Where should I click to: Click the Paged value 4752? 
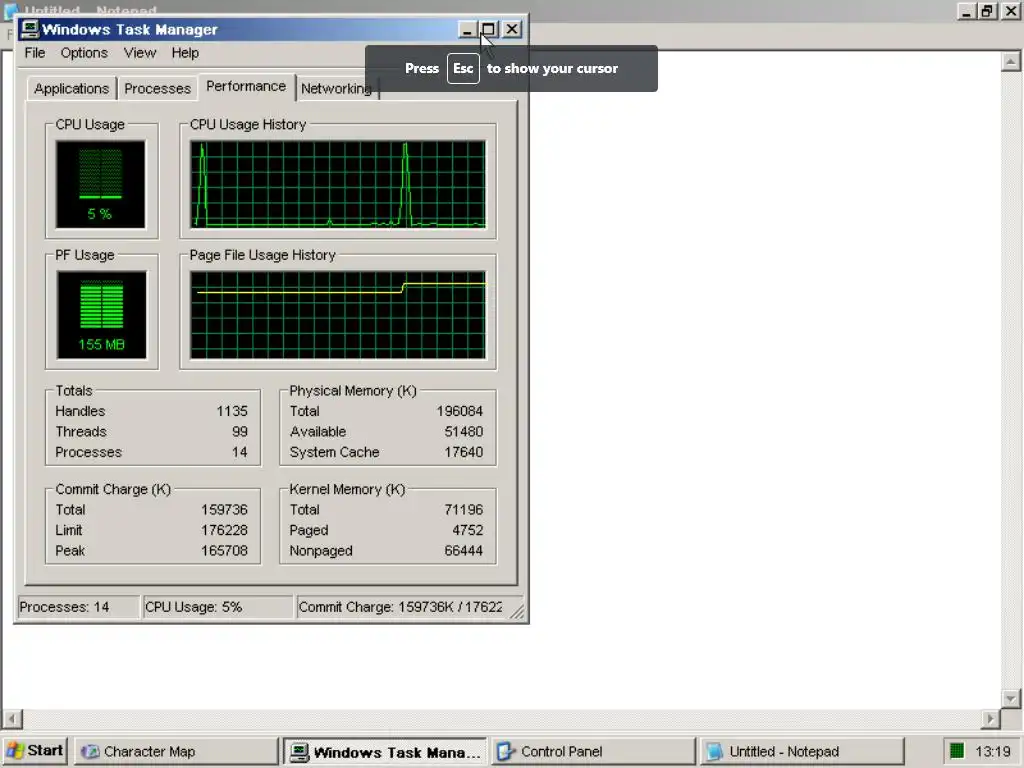point(468,530)
